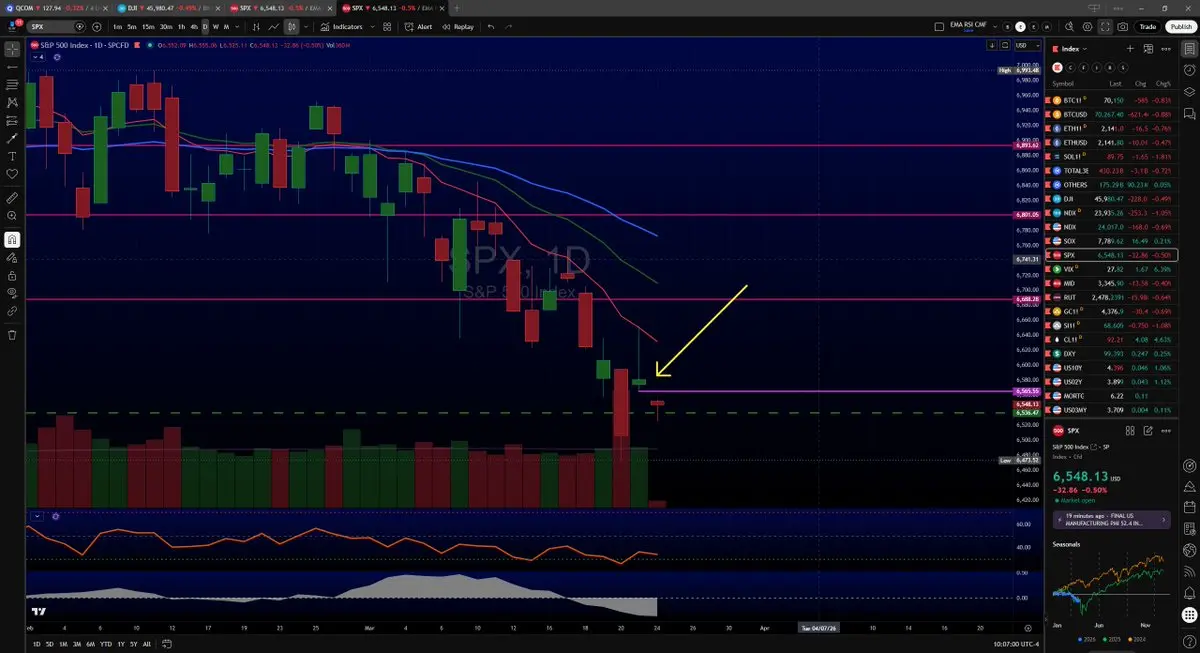Start bar Replay mode
Image resolution: width=1200 pixels, height=653 pixels.
458,27
